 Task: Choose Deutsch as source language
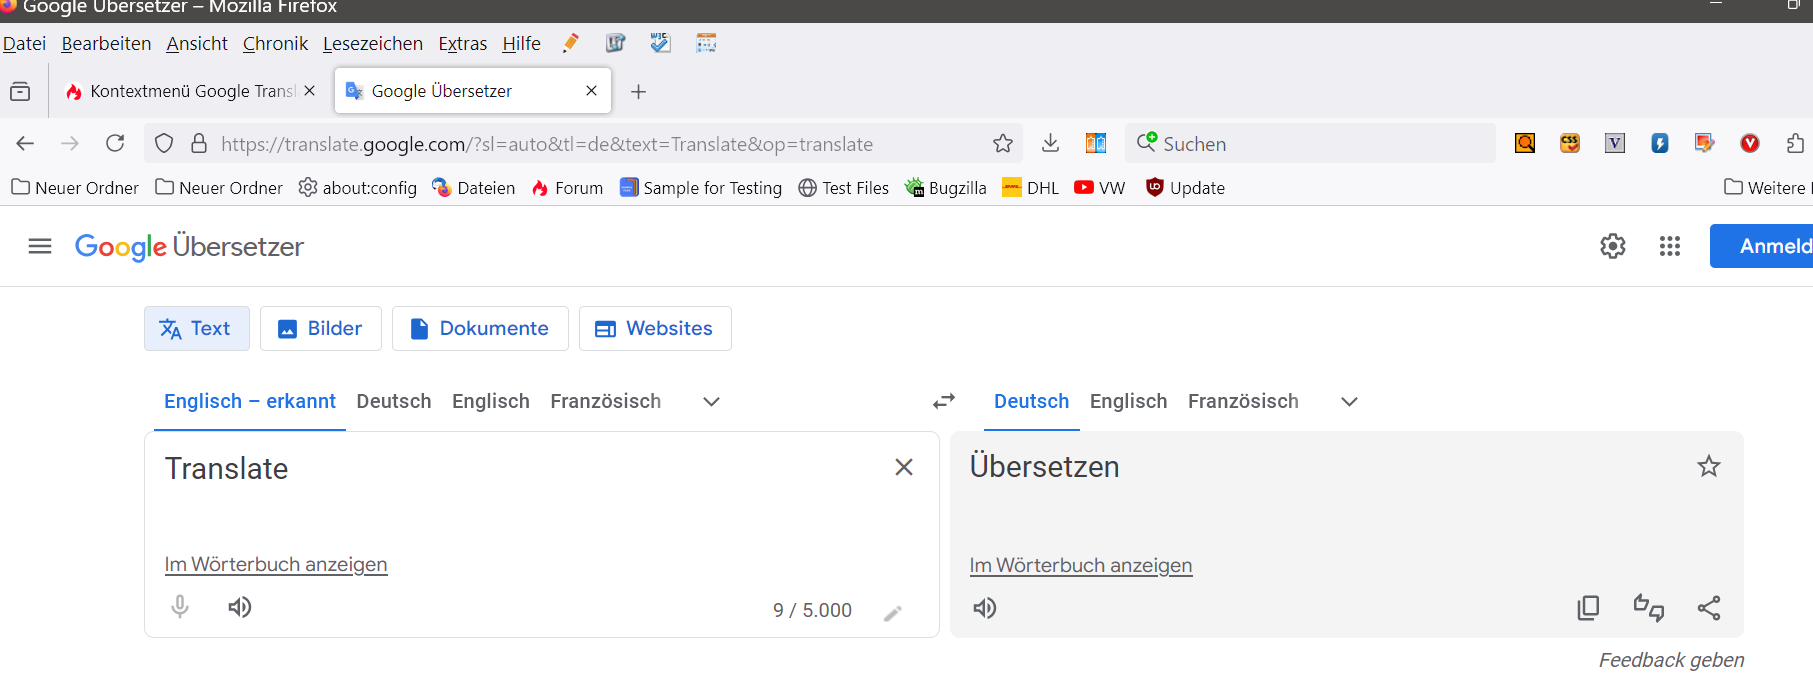tap(394, 401)
